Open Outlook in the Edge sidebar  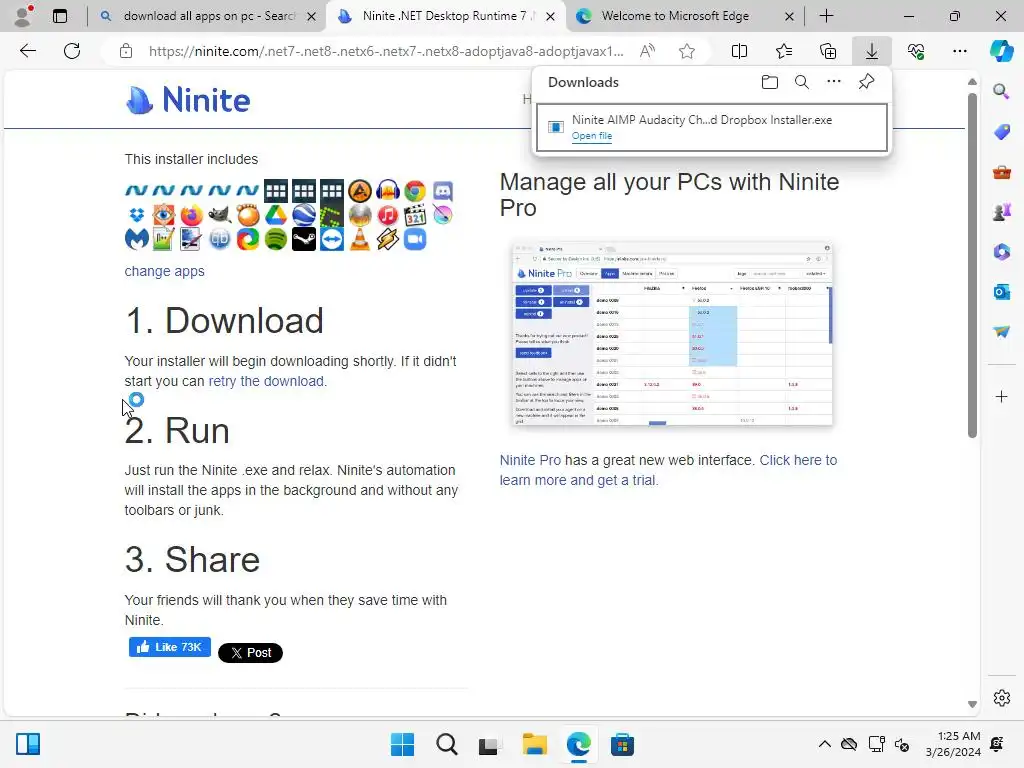click(x=1001, y=291)
